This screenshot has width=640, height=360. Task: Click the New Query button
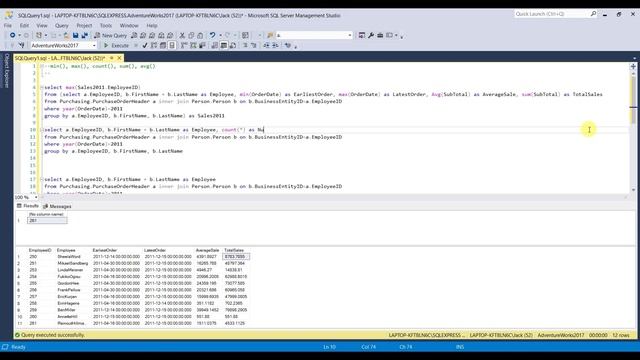pos(110,36)
